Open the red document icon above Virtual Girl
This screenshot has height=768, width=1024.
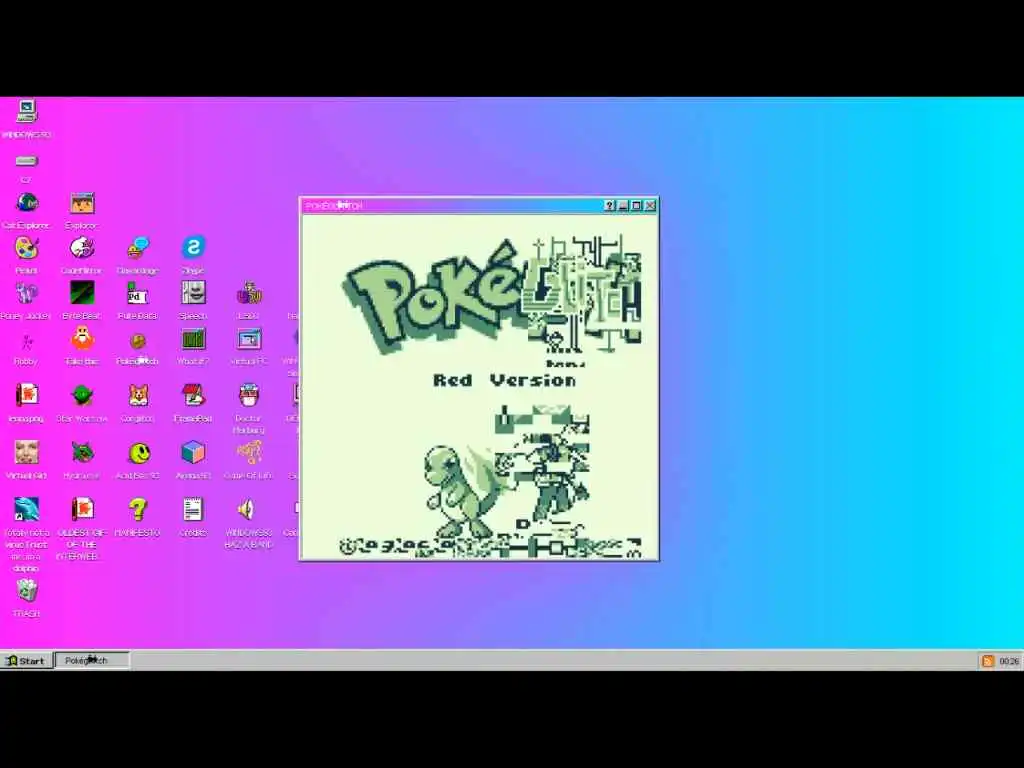tap(27, 395)
